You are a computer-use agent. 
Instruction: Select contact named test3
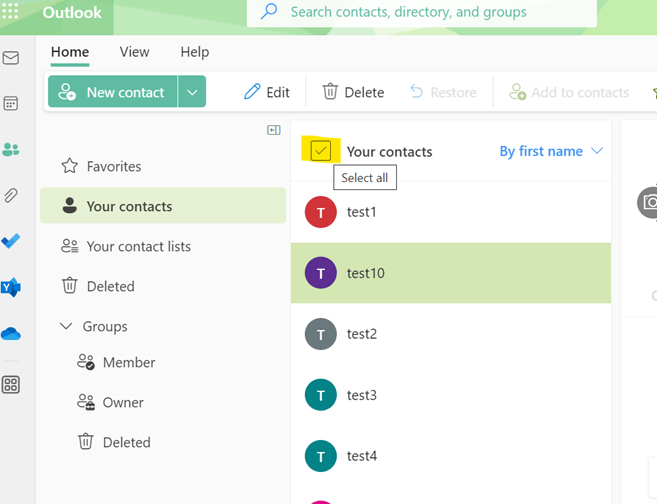click(451, 395)
